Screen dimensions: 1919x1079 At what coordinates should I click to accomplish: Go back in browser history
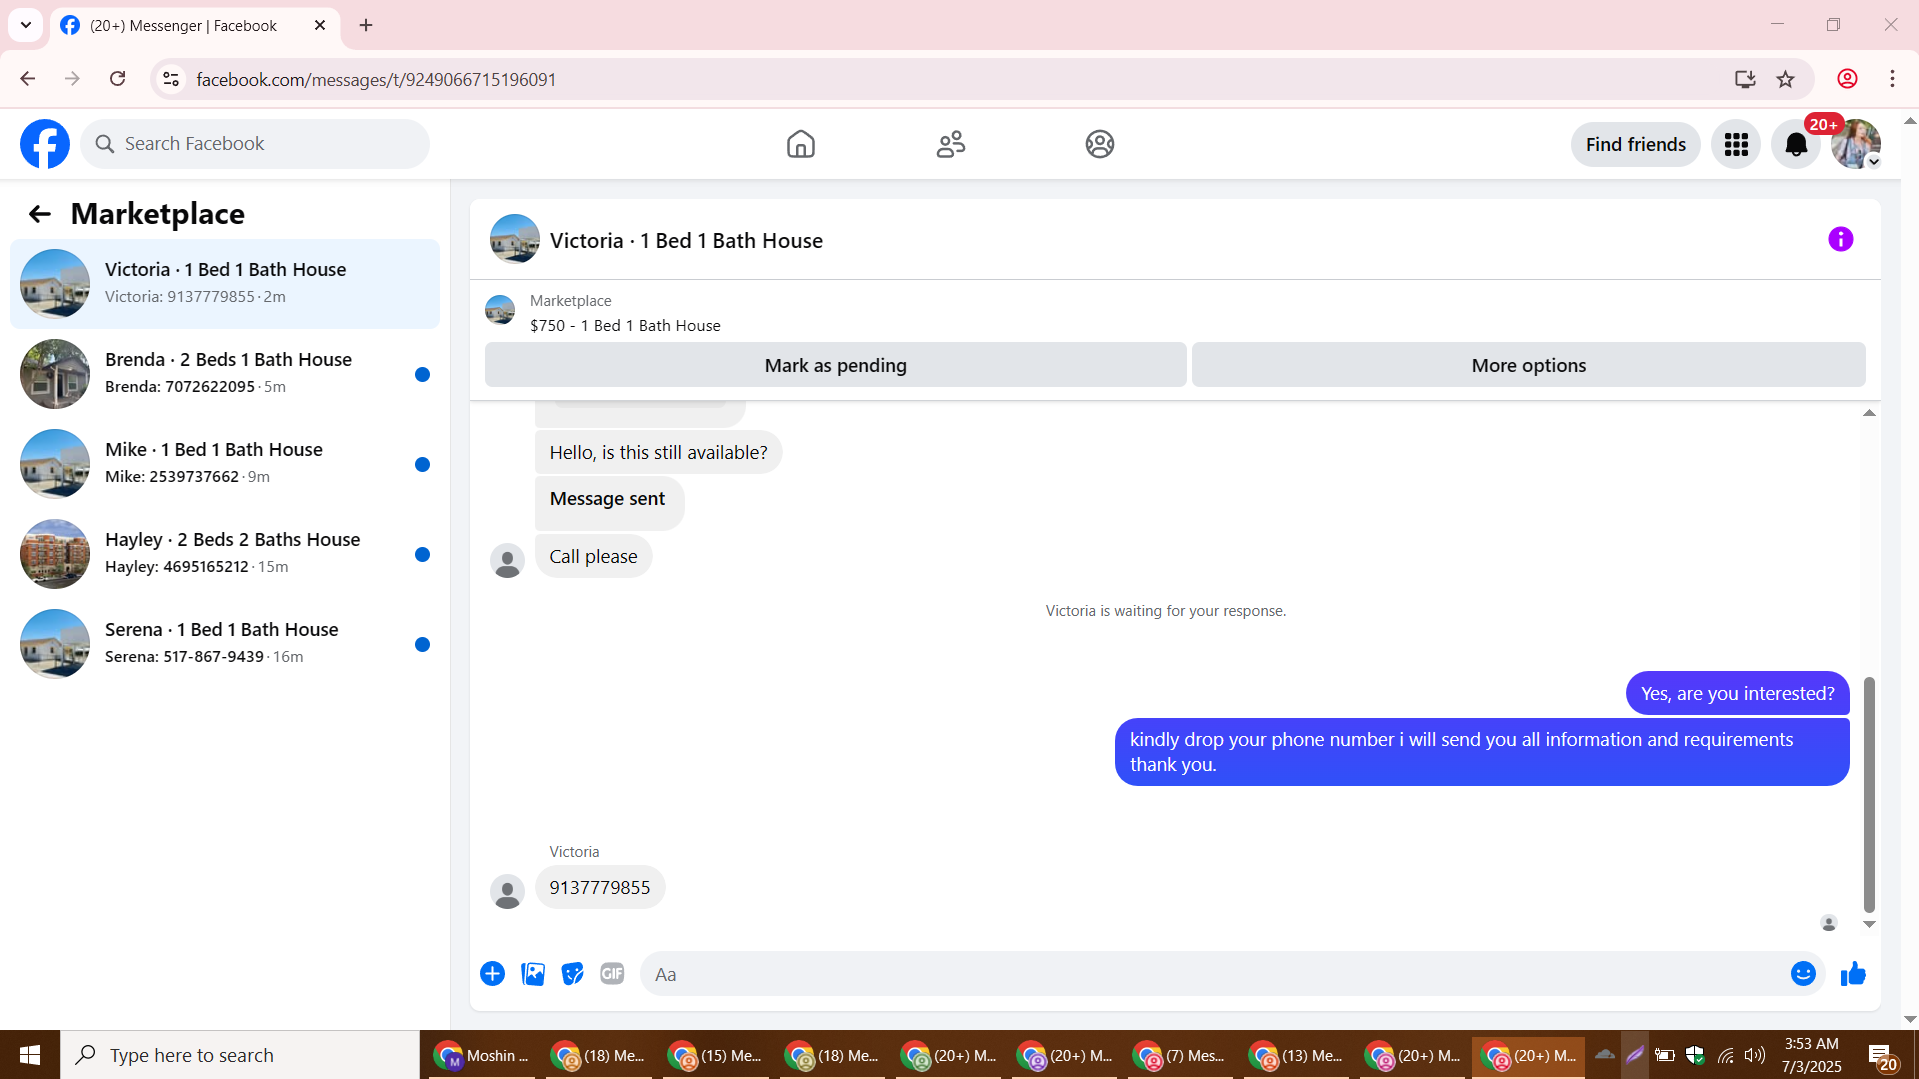[x=28, y=79]
